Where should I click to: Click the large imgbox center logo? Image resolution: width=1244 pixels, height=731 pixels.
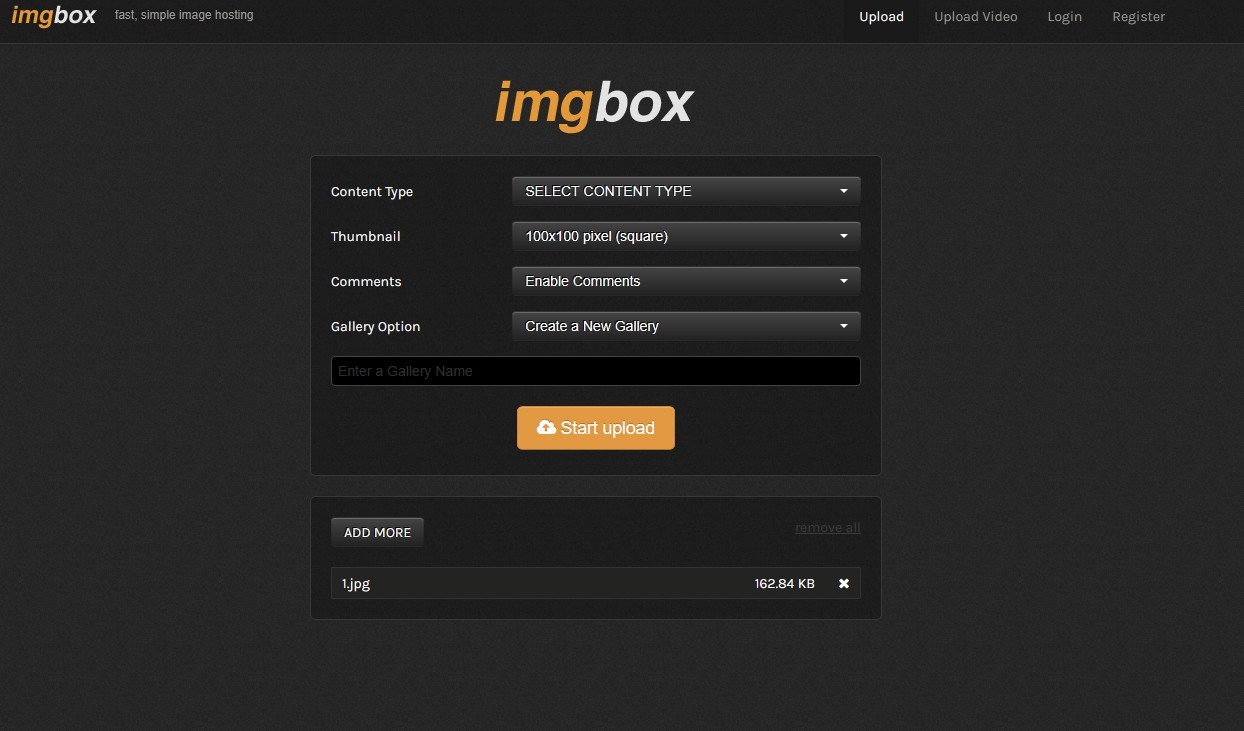point(594,104)
